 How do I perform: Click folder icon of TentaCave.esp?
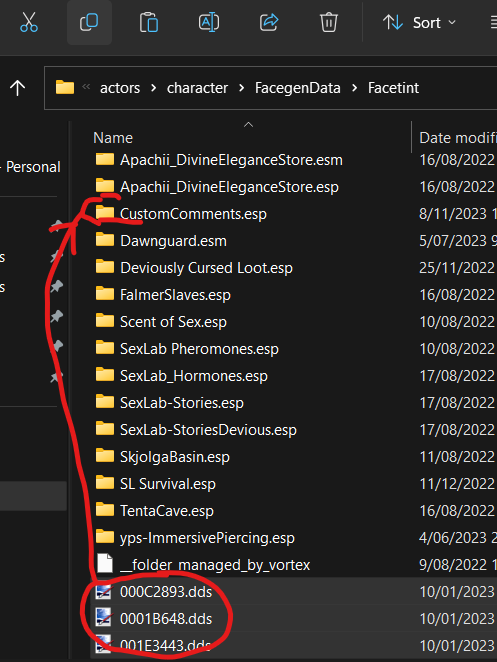tap(105, 510)
